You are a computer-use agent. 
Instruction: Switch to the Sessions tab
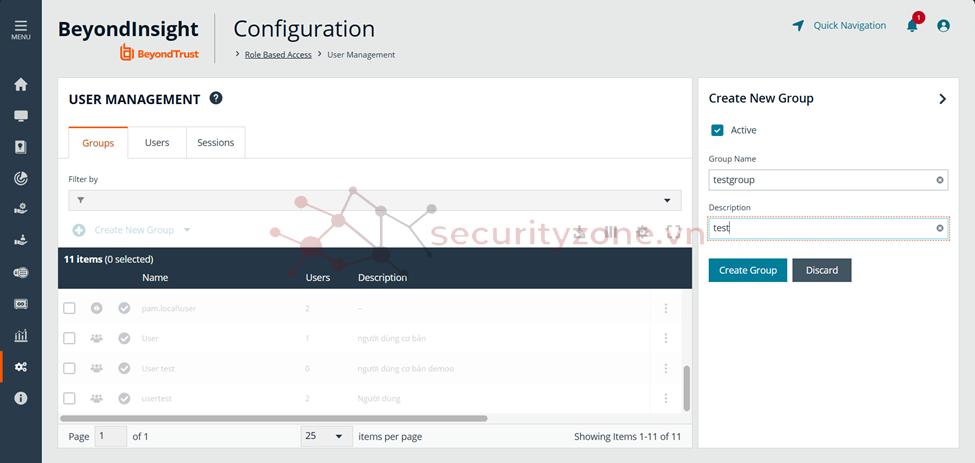[215, 143]
